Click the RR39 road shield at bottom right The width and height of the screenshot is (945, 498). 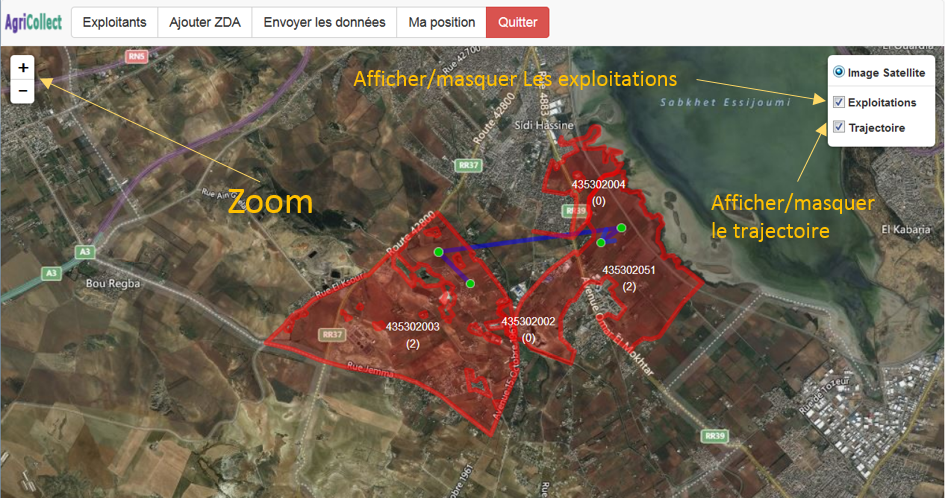(715, 436)
